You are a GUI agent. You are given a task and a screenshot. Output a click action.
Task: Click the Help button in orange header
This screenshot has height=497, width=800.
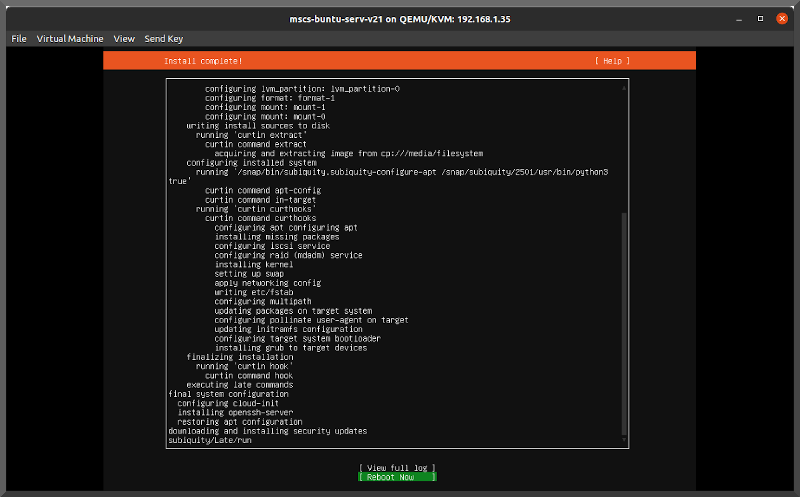pos(612,61)
